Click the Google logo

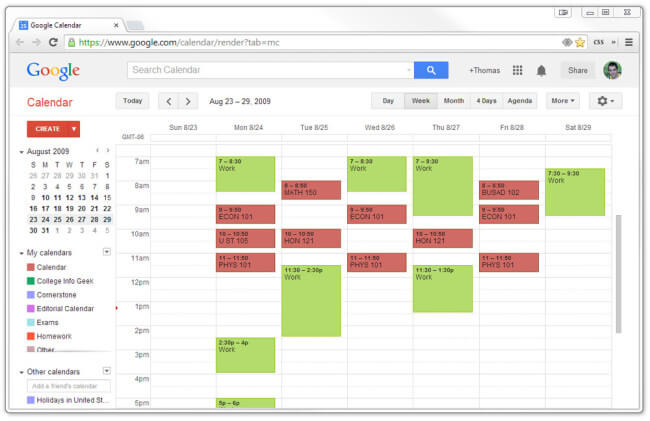pos(53,71)
